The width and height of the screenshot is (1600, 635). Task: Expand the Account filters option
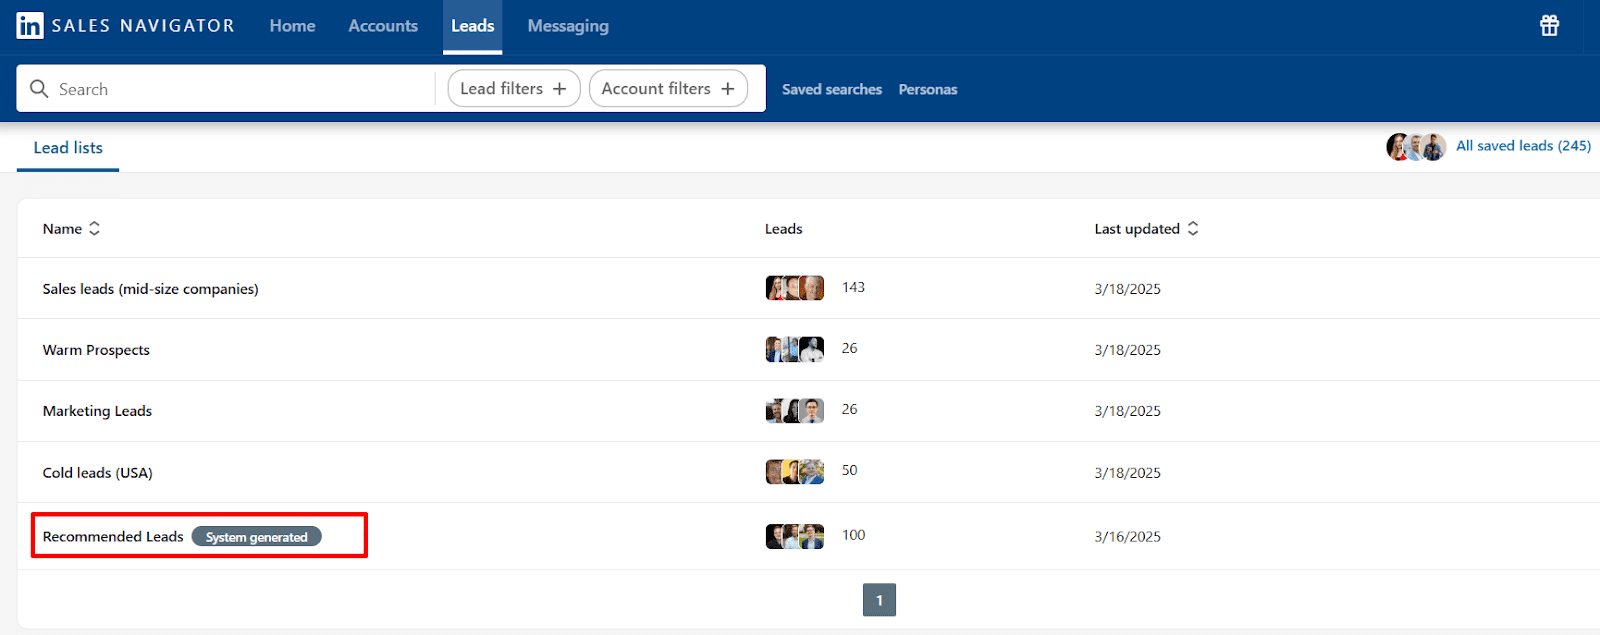[668, 89]
